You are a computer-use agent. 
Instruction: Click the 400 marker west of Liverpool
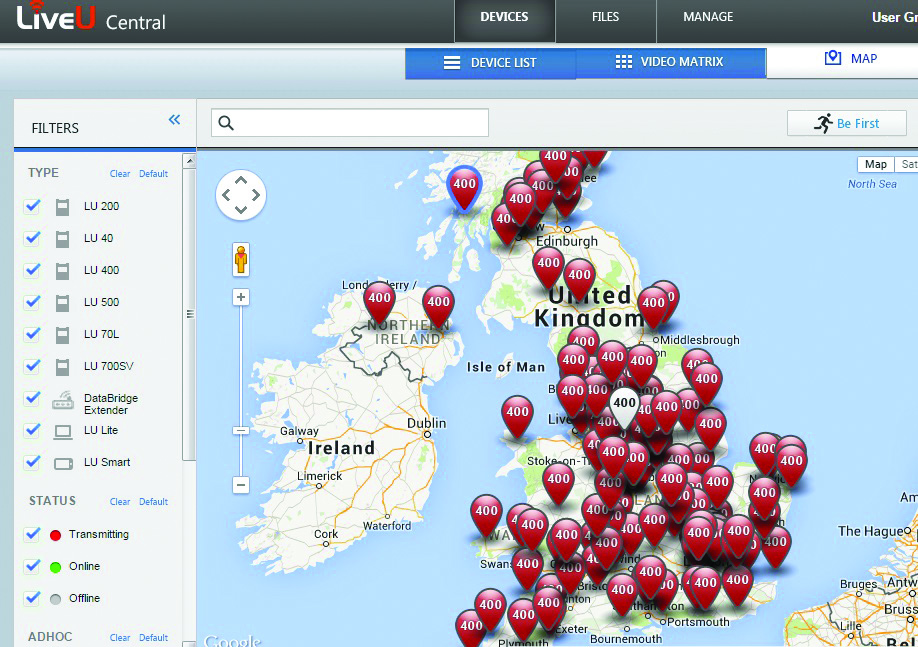click(518, 416)
